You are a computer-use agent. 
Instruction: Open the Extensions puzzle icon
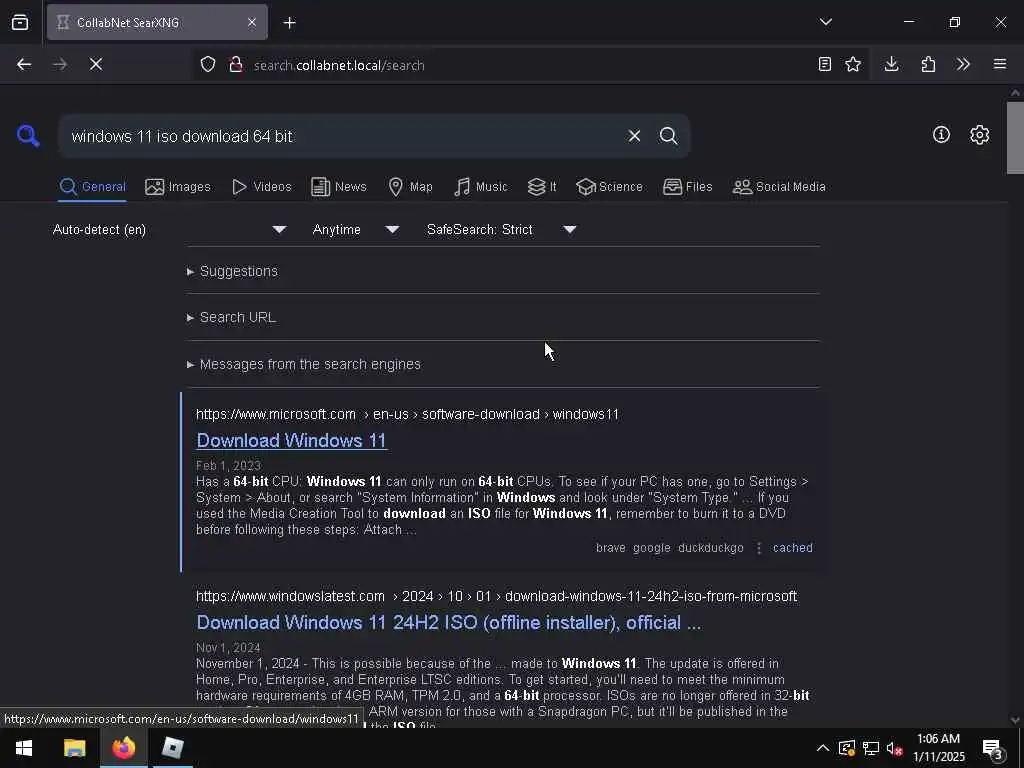928,64
